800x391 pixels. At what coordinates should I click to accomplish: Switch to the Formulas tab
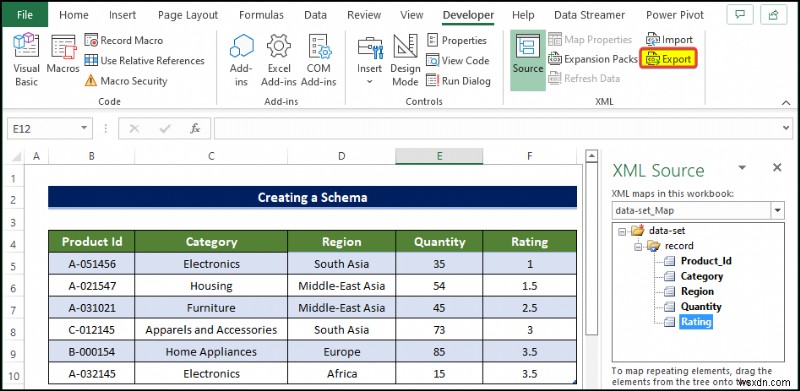point(261,15)
